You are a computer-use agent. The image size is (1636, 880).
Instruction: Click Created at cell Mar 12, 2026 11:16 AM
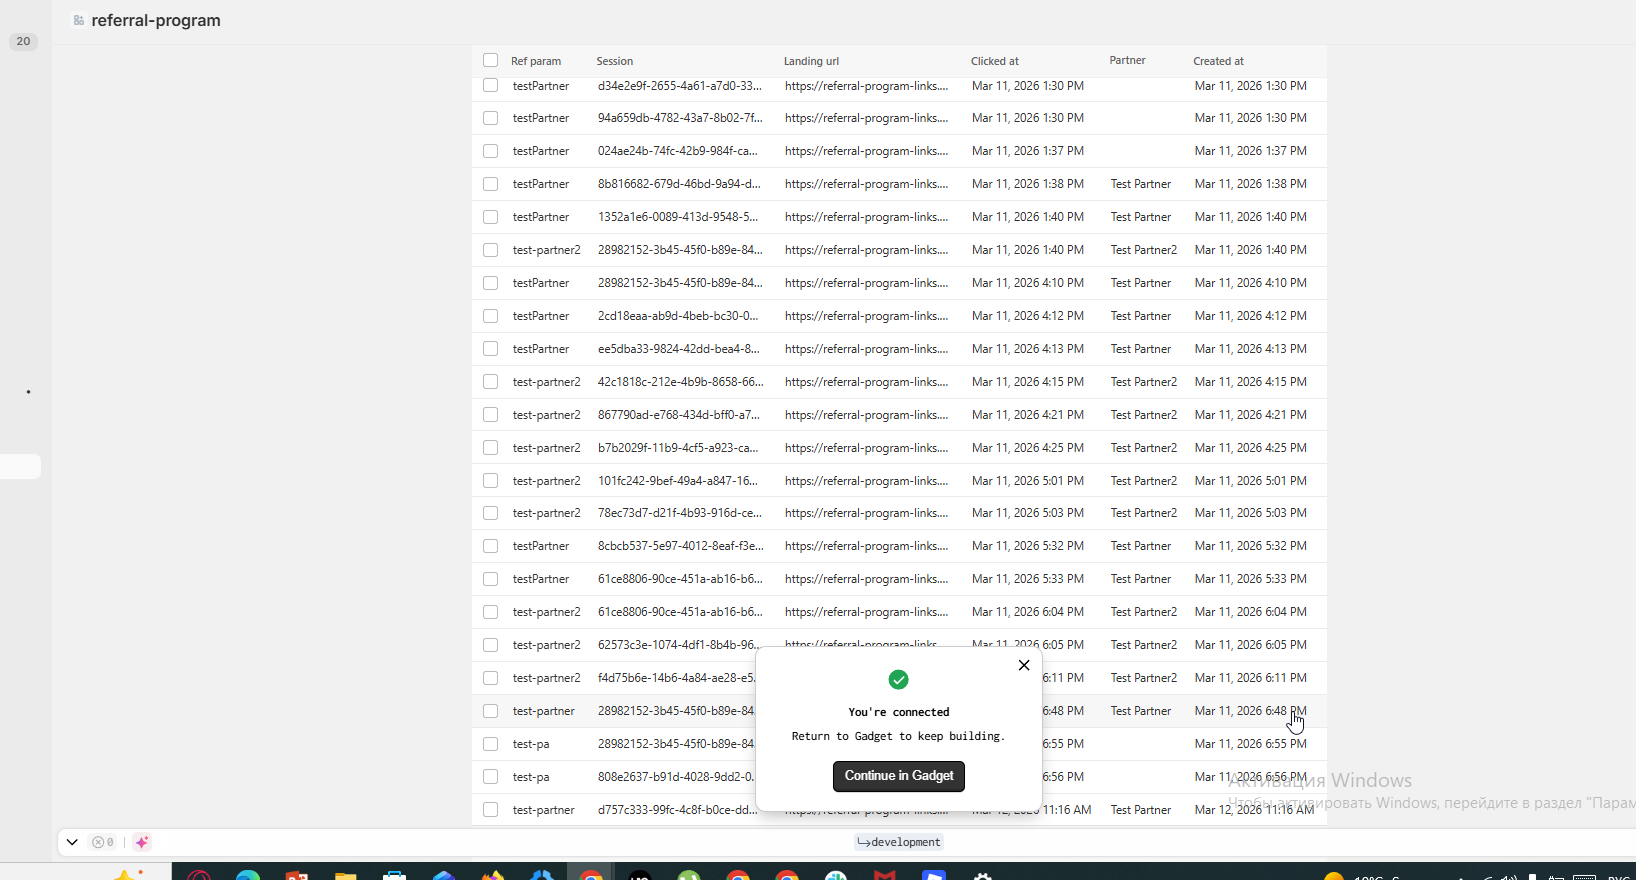(x=1255, y=810)
